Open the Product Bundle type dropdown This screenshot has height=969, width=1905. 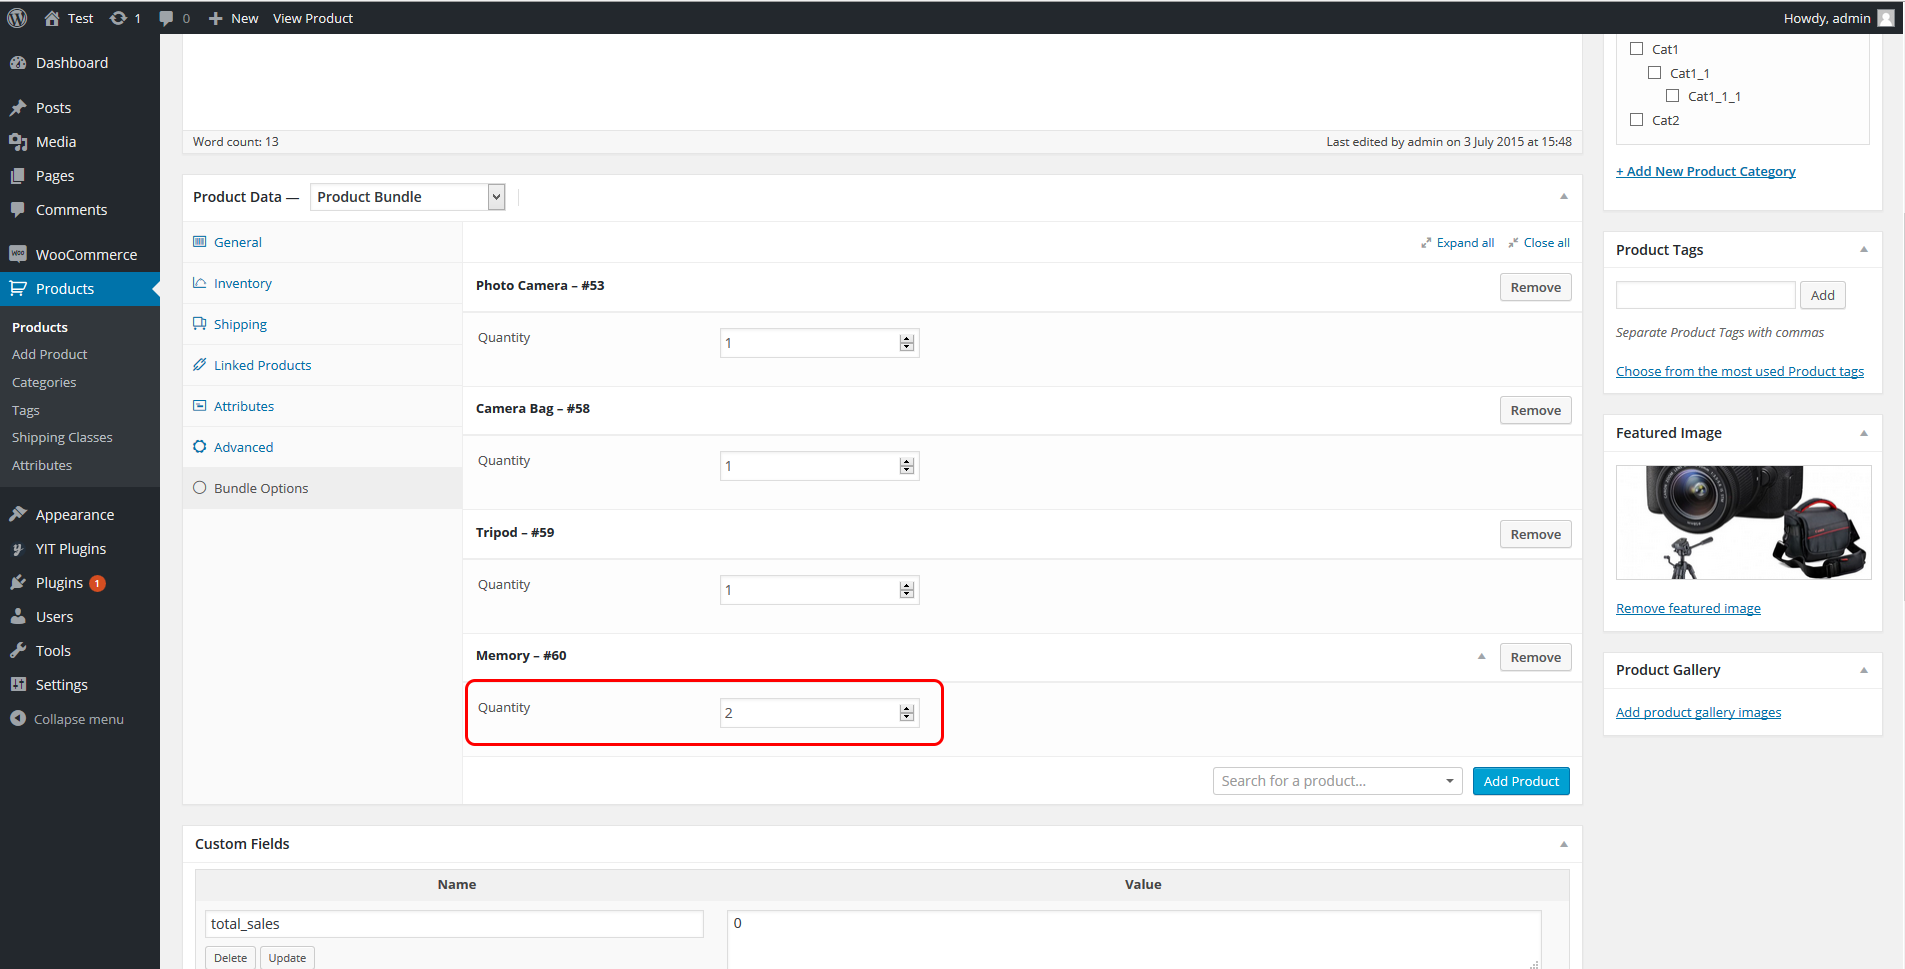tap(408, 197)
